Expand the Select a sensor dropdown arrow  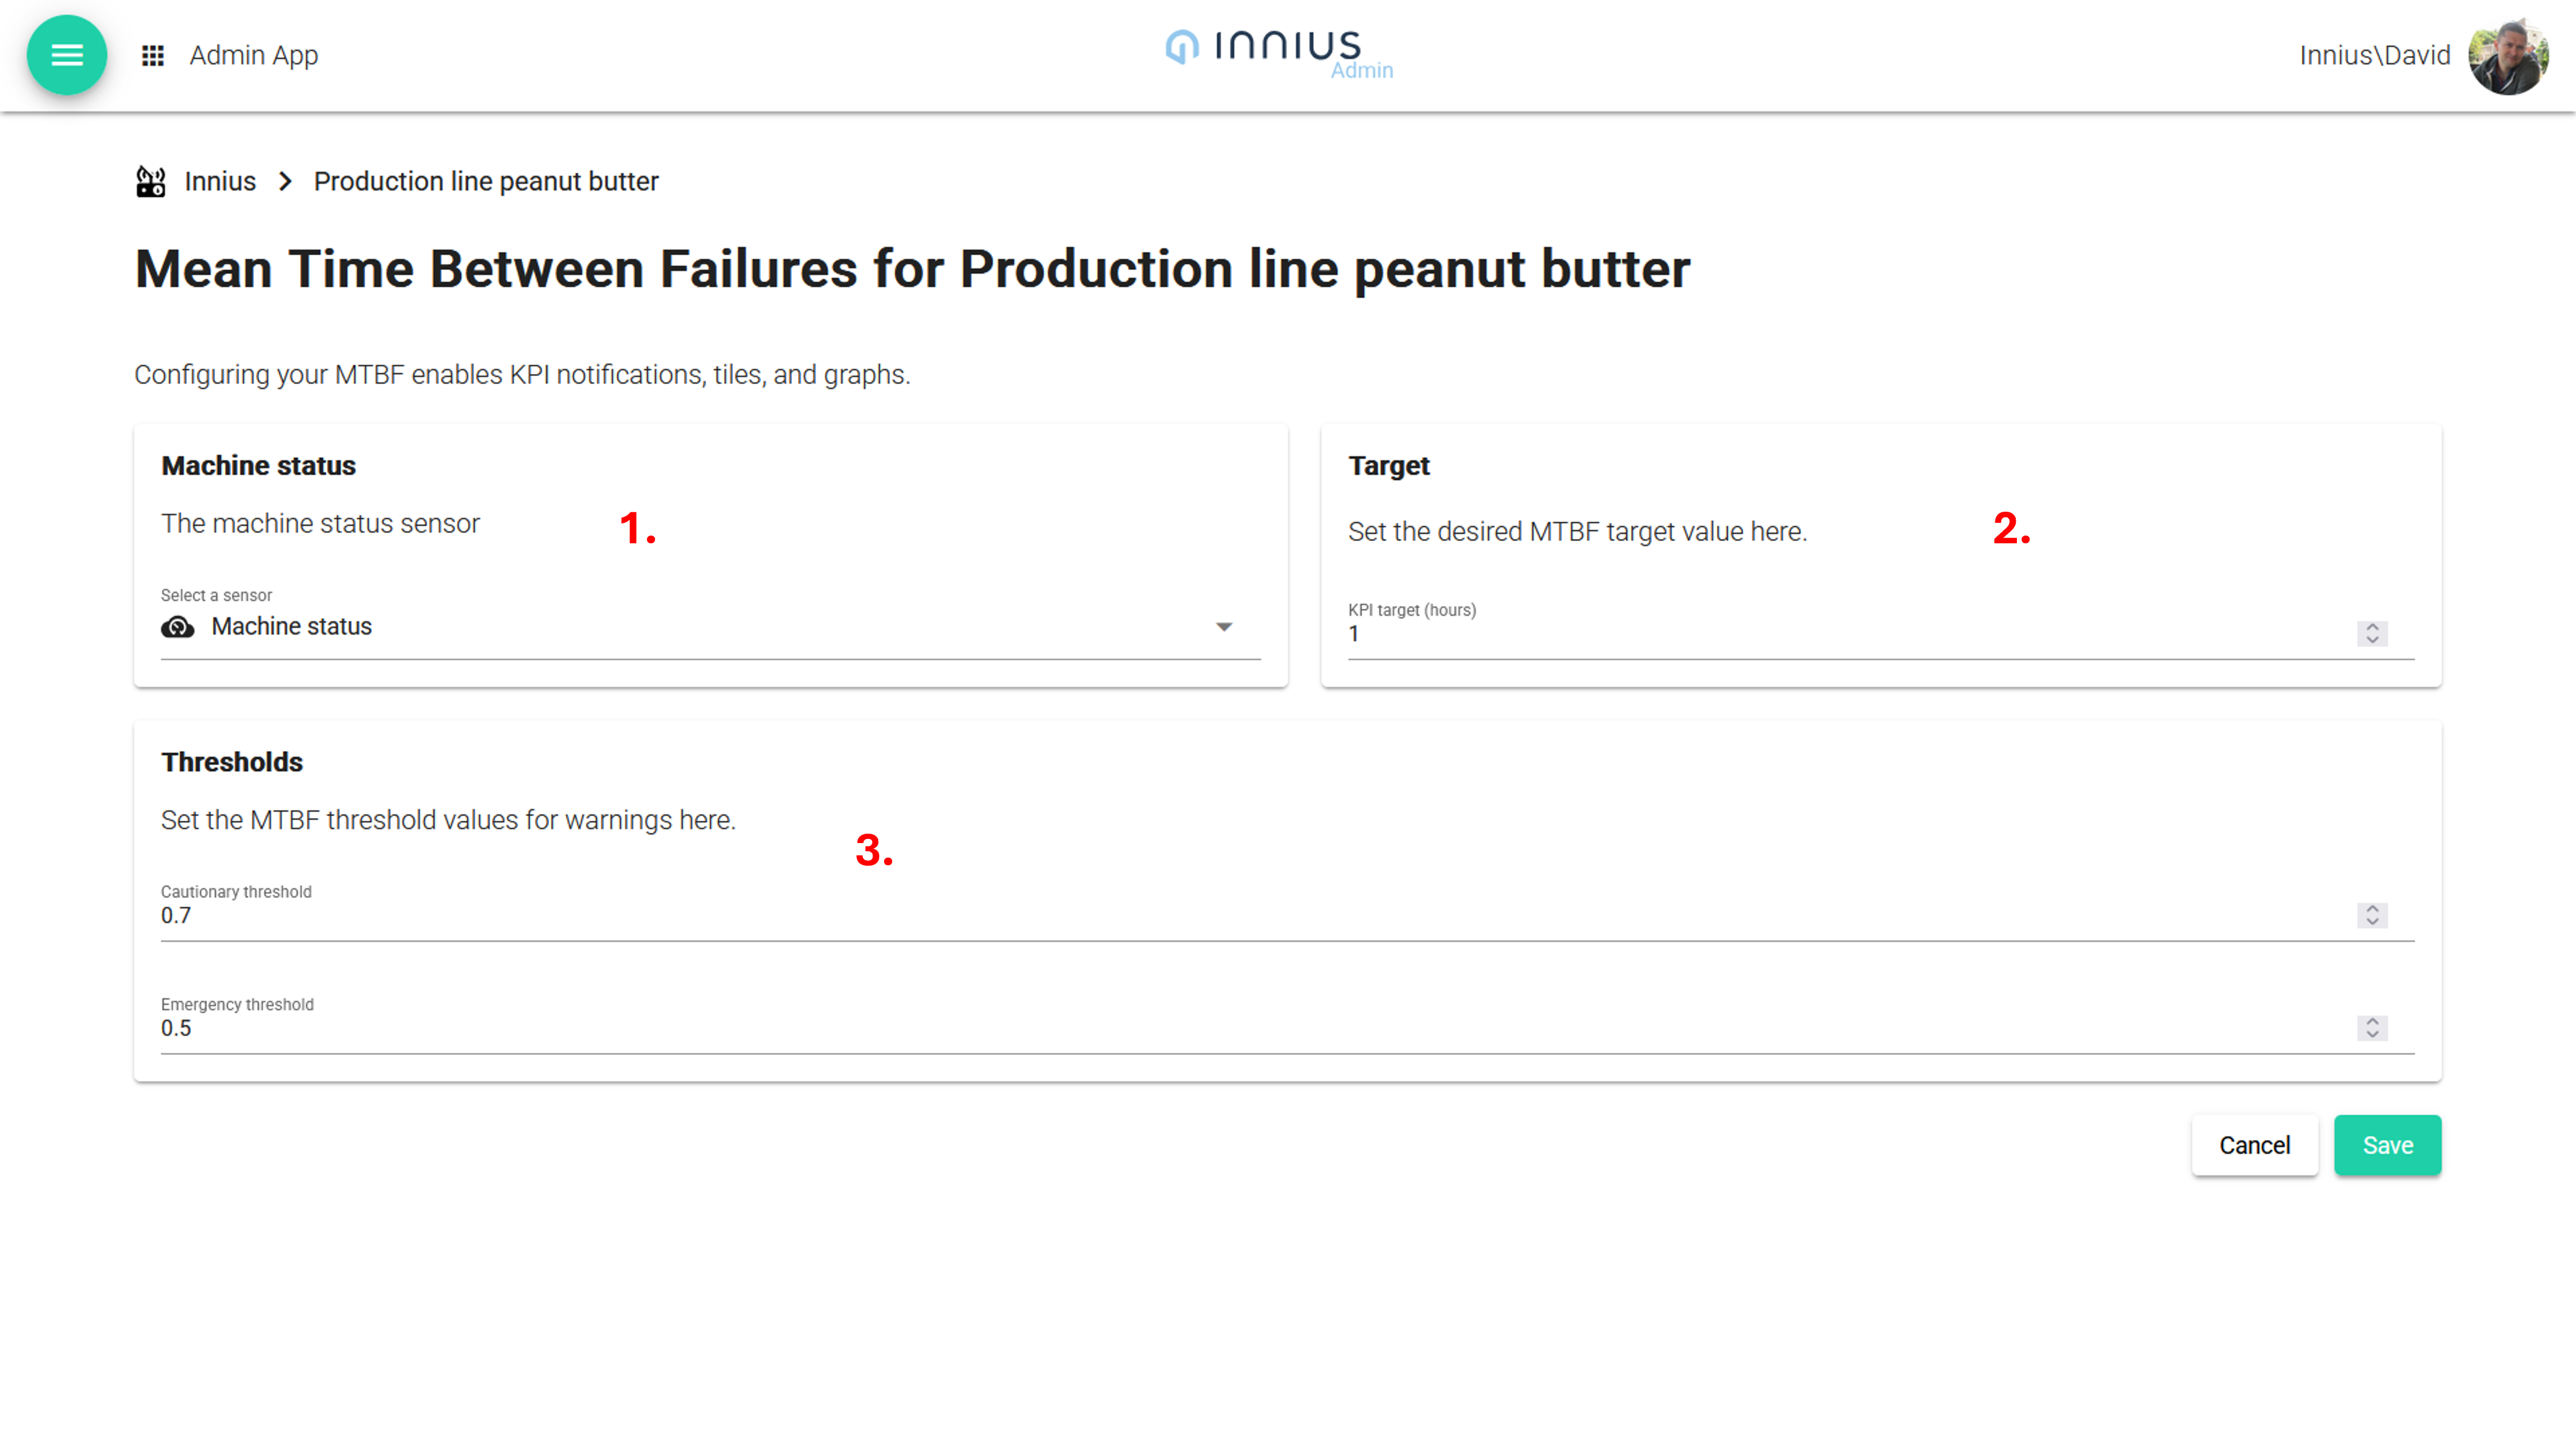coord(1223,627)
